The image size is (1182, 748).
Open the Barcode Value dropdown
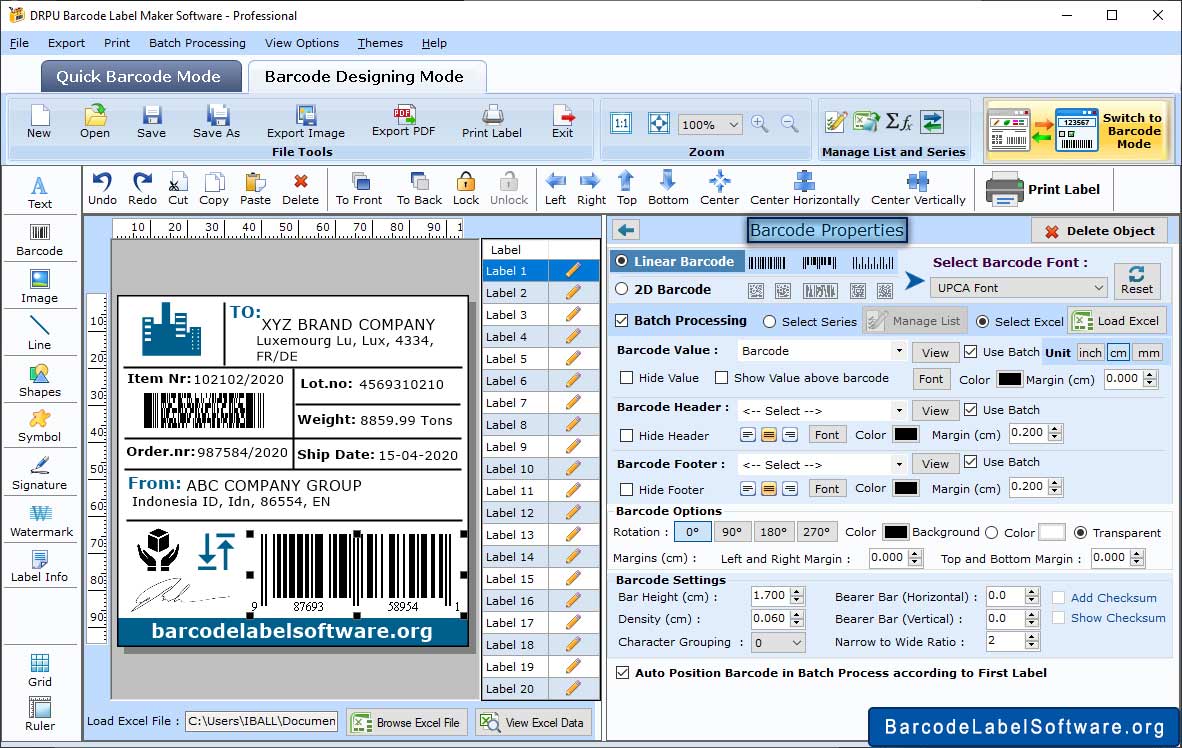pos(822,351)
